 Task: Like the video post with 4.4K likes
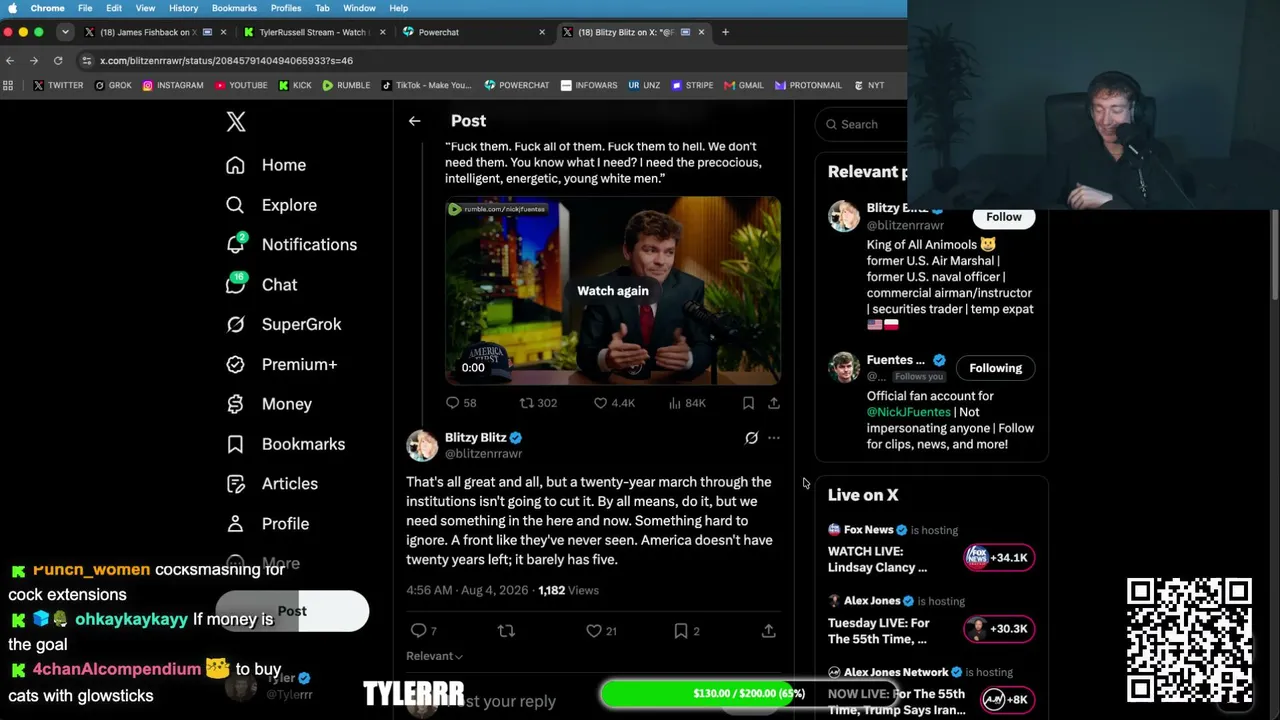tap(614, 403)
